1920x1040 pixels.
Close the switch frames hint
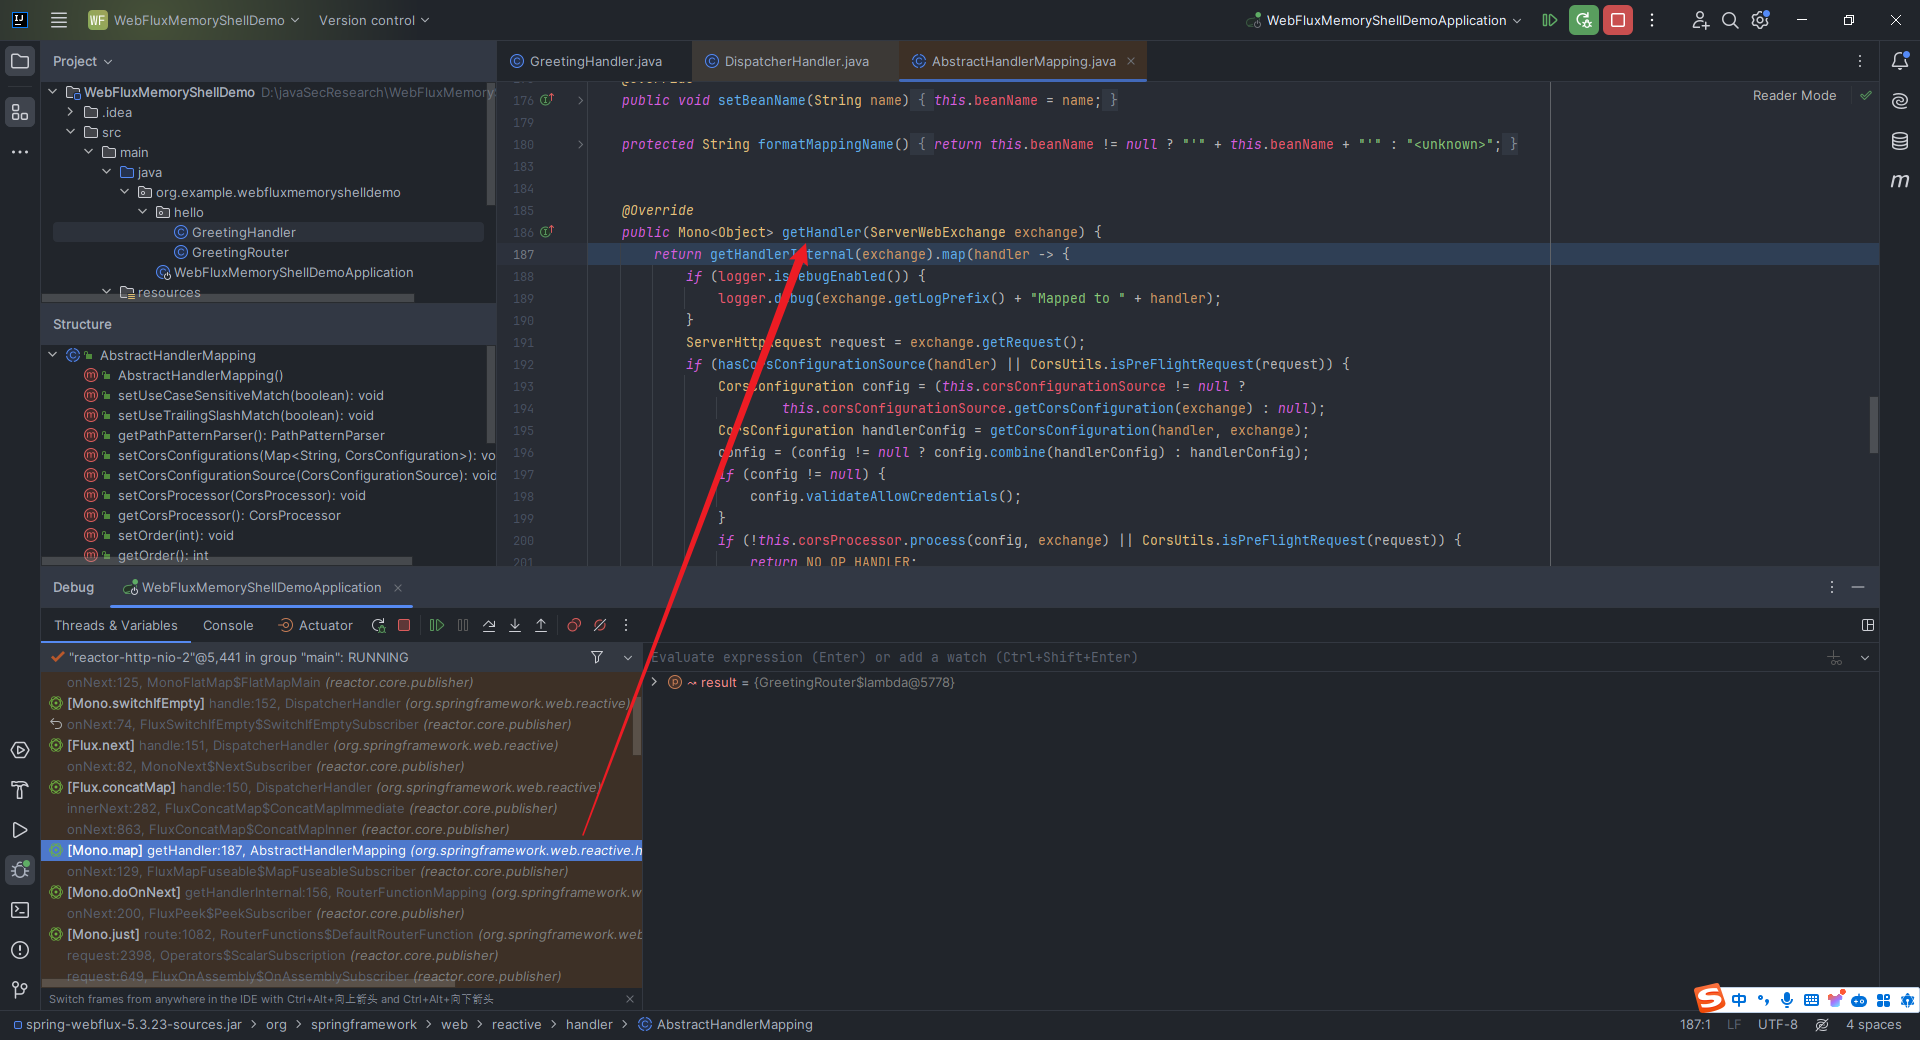click(630, 999)
